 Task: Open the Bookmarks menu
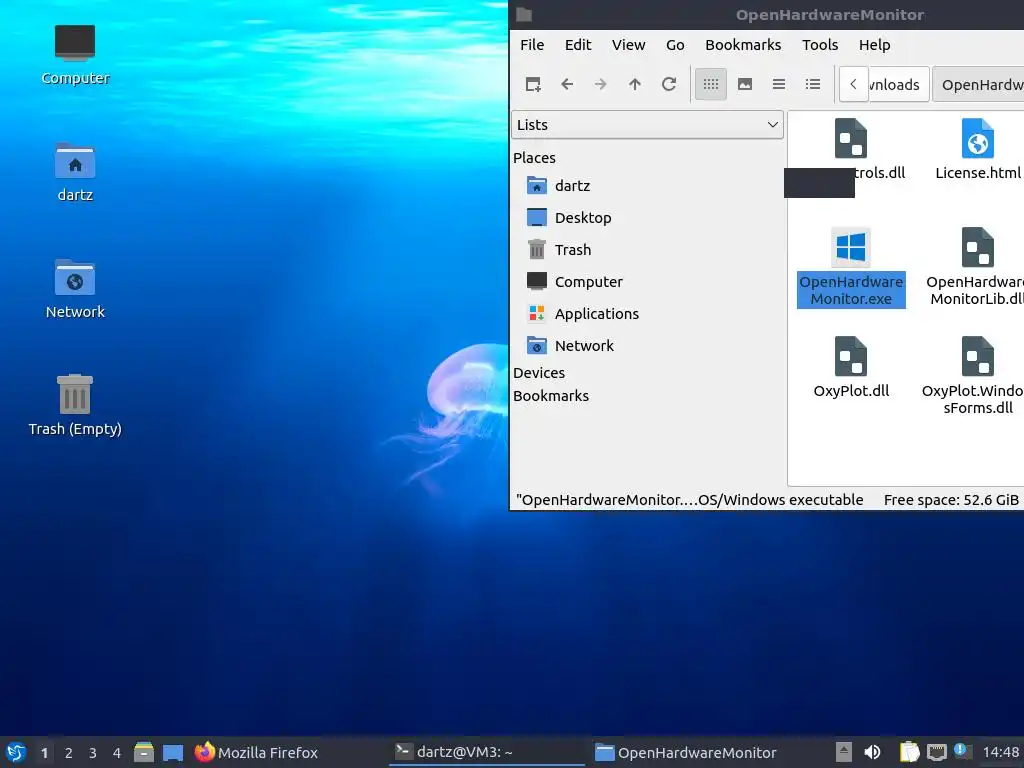(743, 44)
